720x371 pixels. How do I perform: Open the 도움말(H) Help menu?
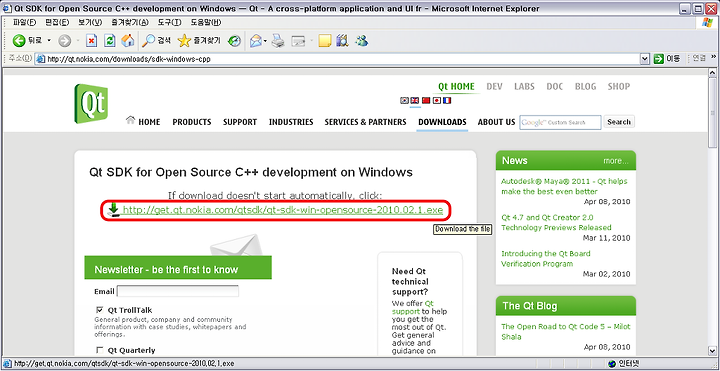coord(206,22)
